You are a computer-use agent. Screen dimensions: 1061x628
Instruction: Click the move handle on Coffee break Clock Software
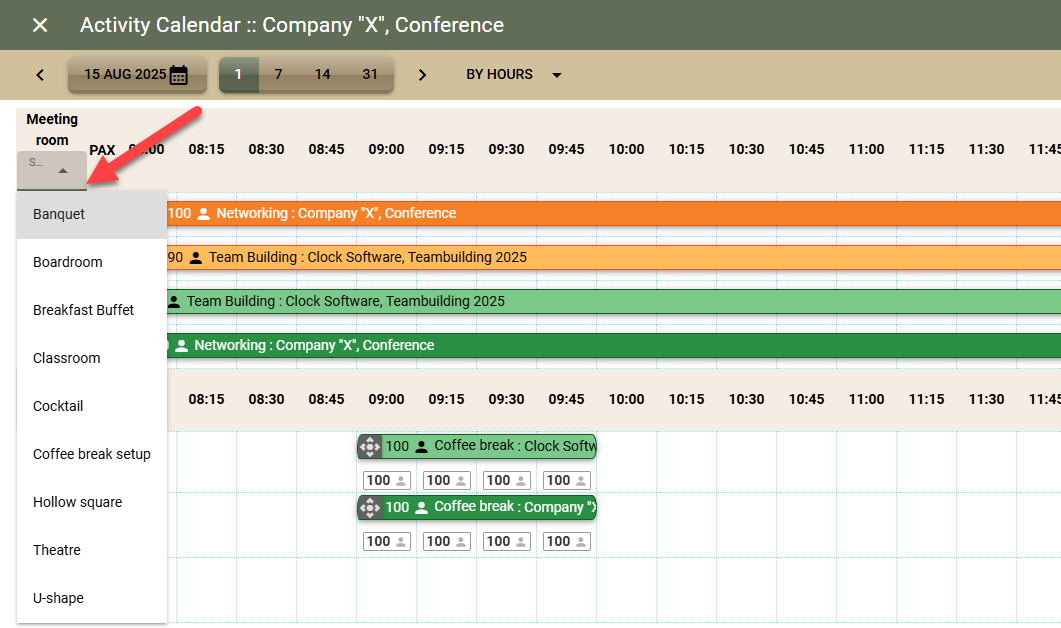369,447
